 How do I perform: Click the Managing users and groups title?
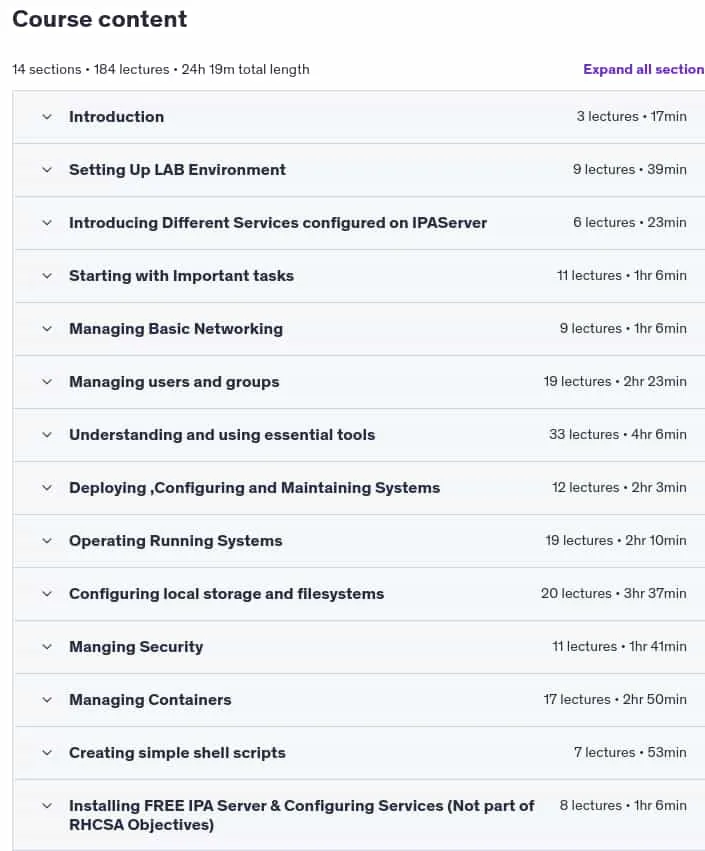tap(174, 382)
